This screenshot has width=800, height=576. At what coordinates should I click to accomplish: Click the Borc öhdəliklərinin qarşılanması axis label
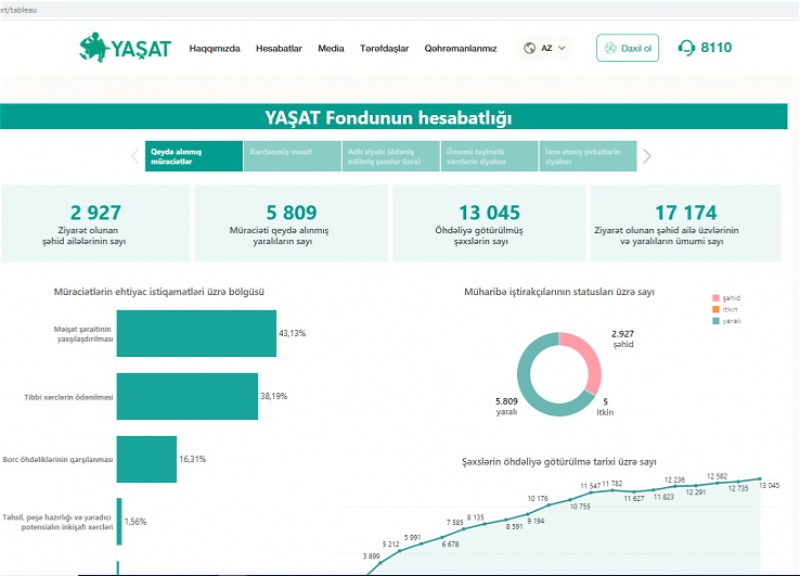point(58,460)
